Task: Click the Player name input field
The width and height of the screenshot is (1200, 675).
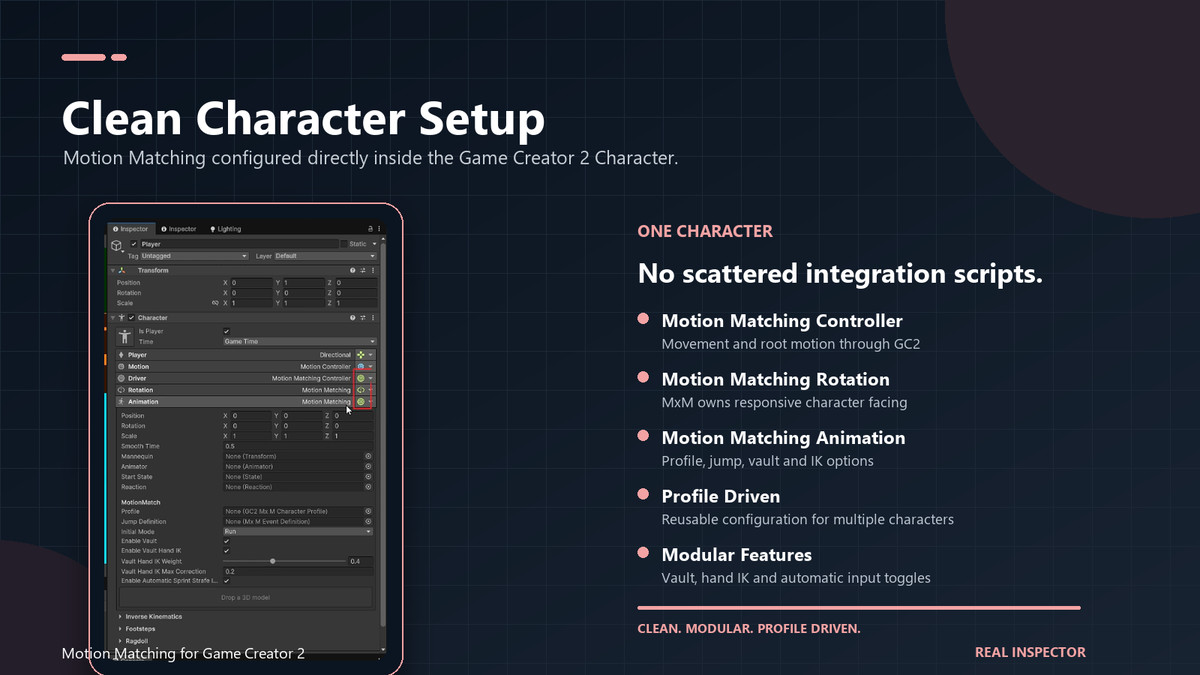Action: click(x=238, y=244)
